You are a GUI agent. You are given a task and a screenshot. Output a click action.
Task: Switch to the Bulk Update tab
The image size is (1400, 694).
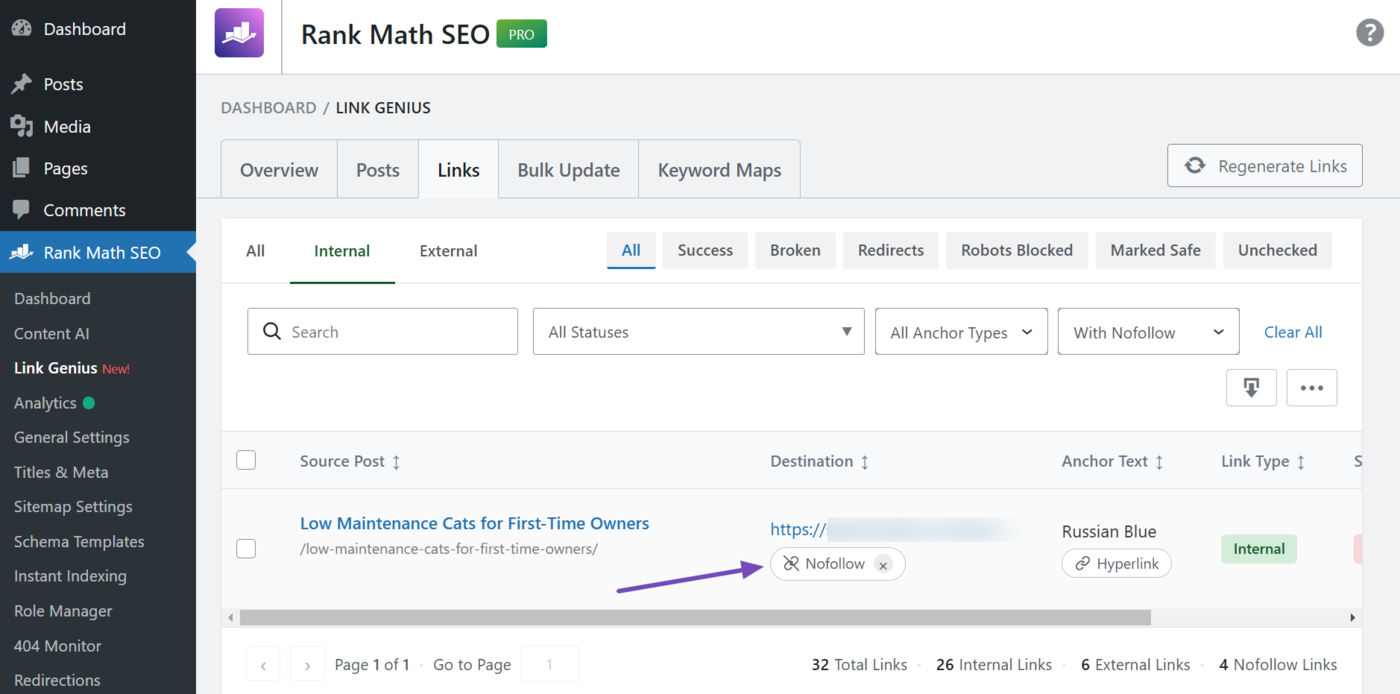pos(568,170)
